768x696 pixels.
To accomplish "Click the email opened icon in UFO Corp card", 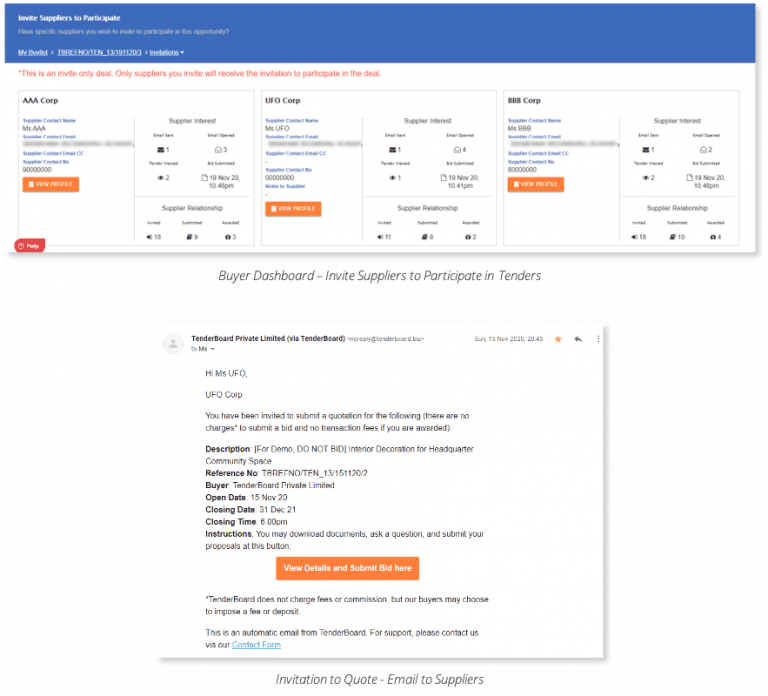I will [x=457, y=149].
